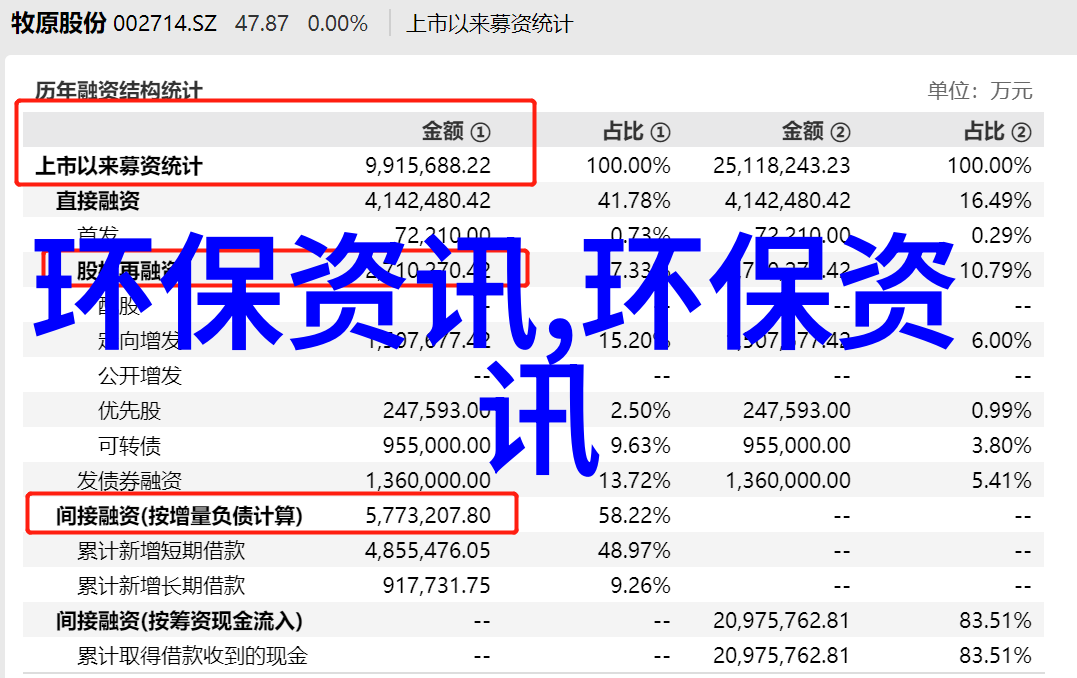Open the 上市以来募资统计 title beside the stock quote
Screen dimensions: 1077x678
point(489,24)
